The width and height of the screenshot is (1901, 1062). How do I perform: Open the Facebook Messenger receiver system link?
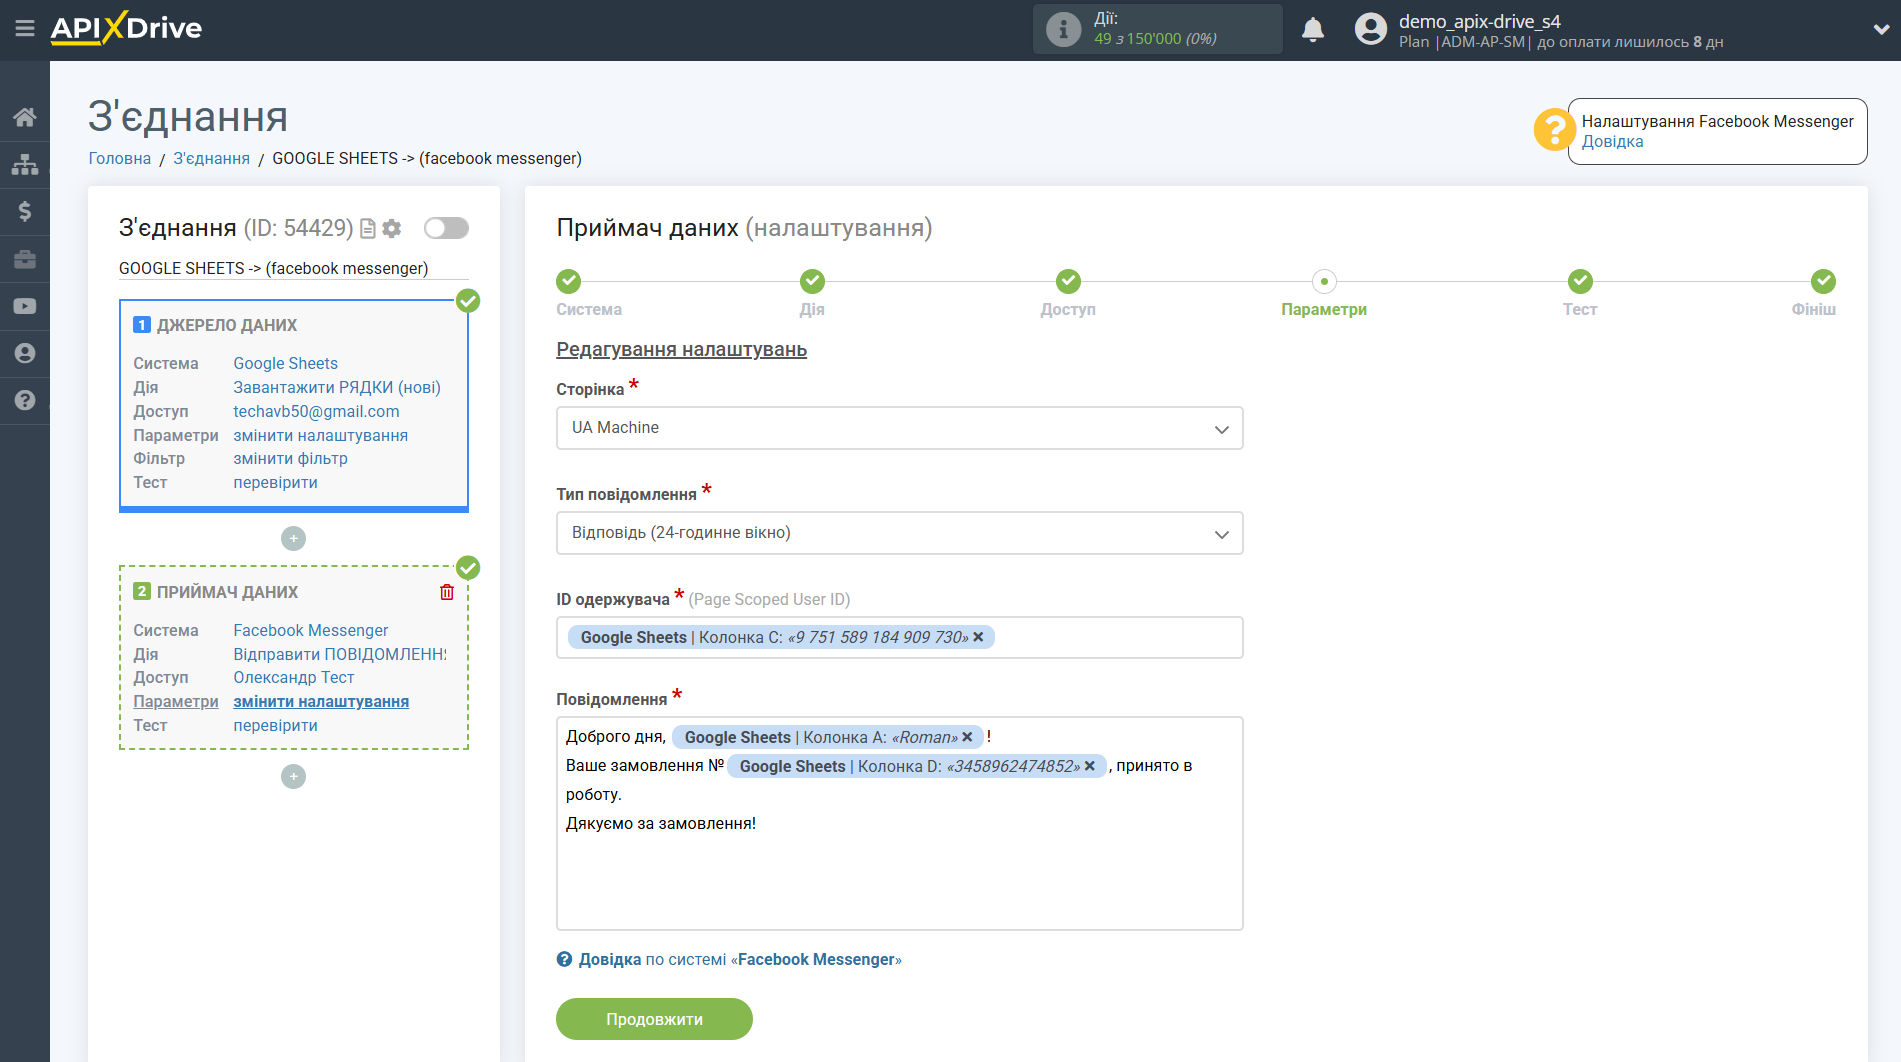pos(310,630)
